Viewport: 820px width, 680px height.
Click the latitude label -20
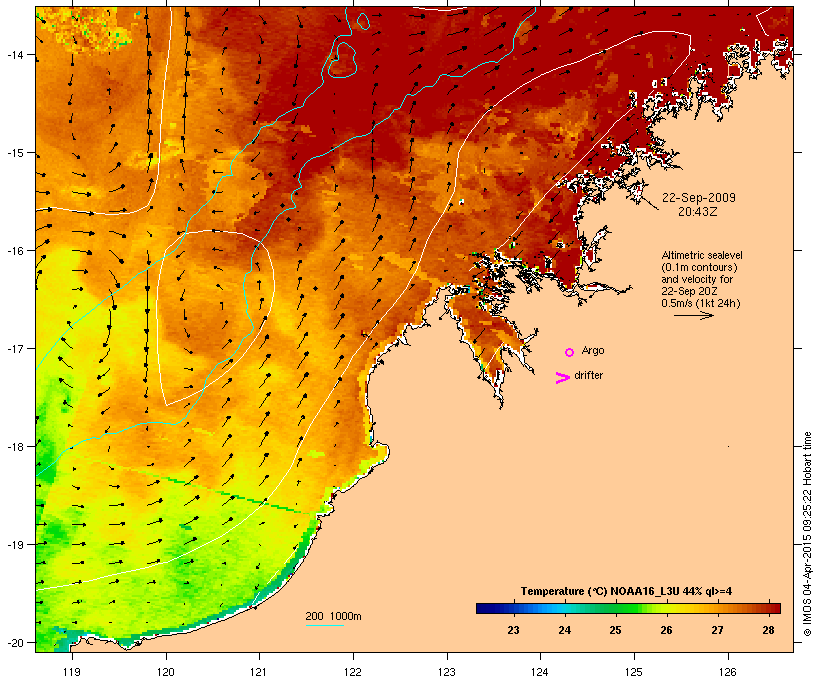pyautogui.click(x=14, y=642)
